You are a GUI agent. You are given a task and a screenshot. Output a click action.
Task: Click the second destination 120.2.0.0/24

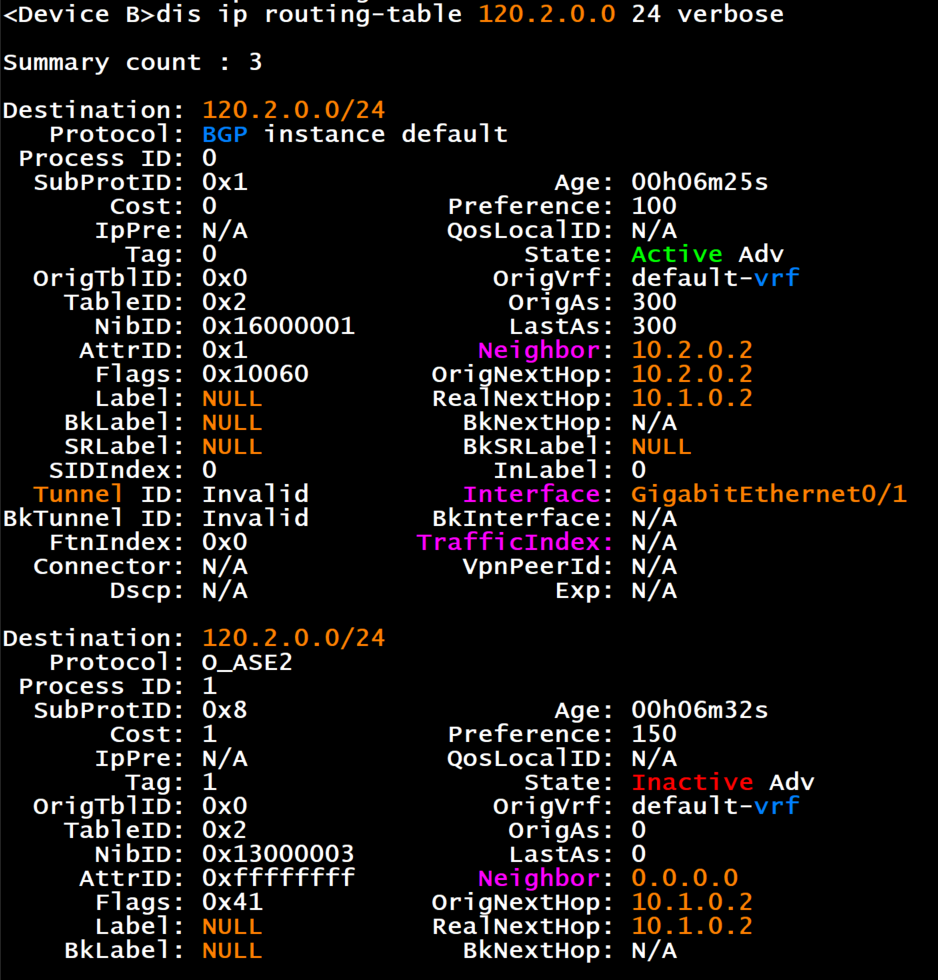(293, 638)
